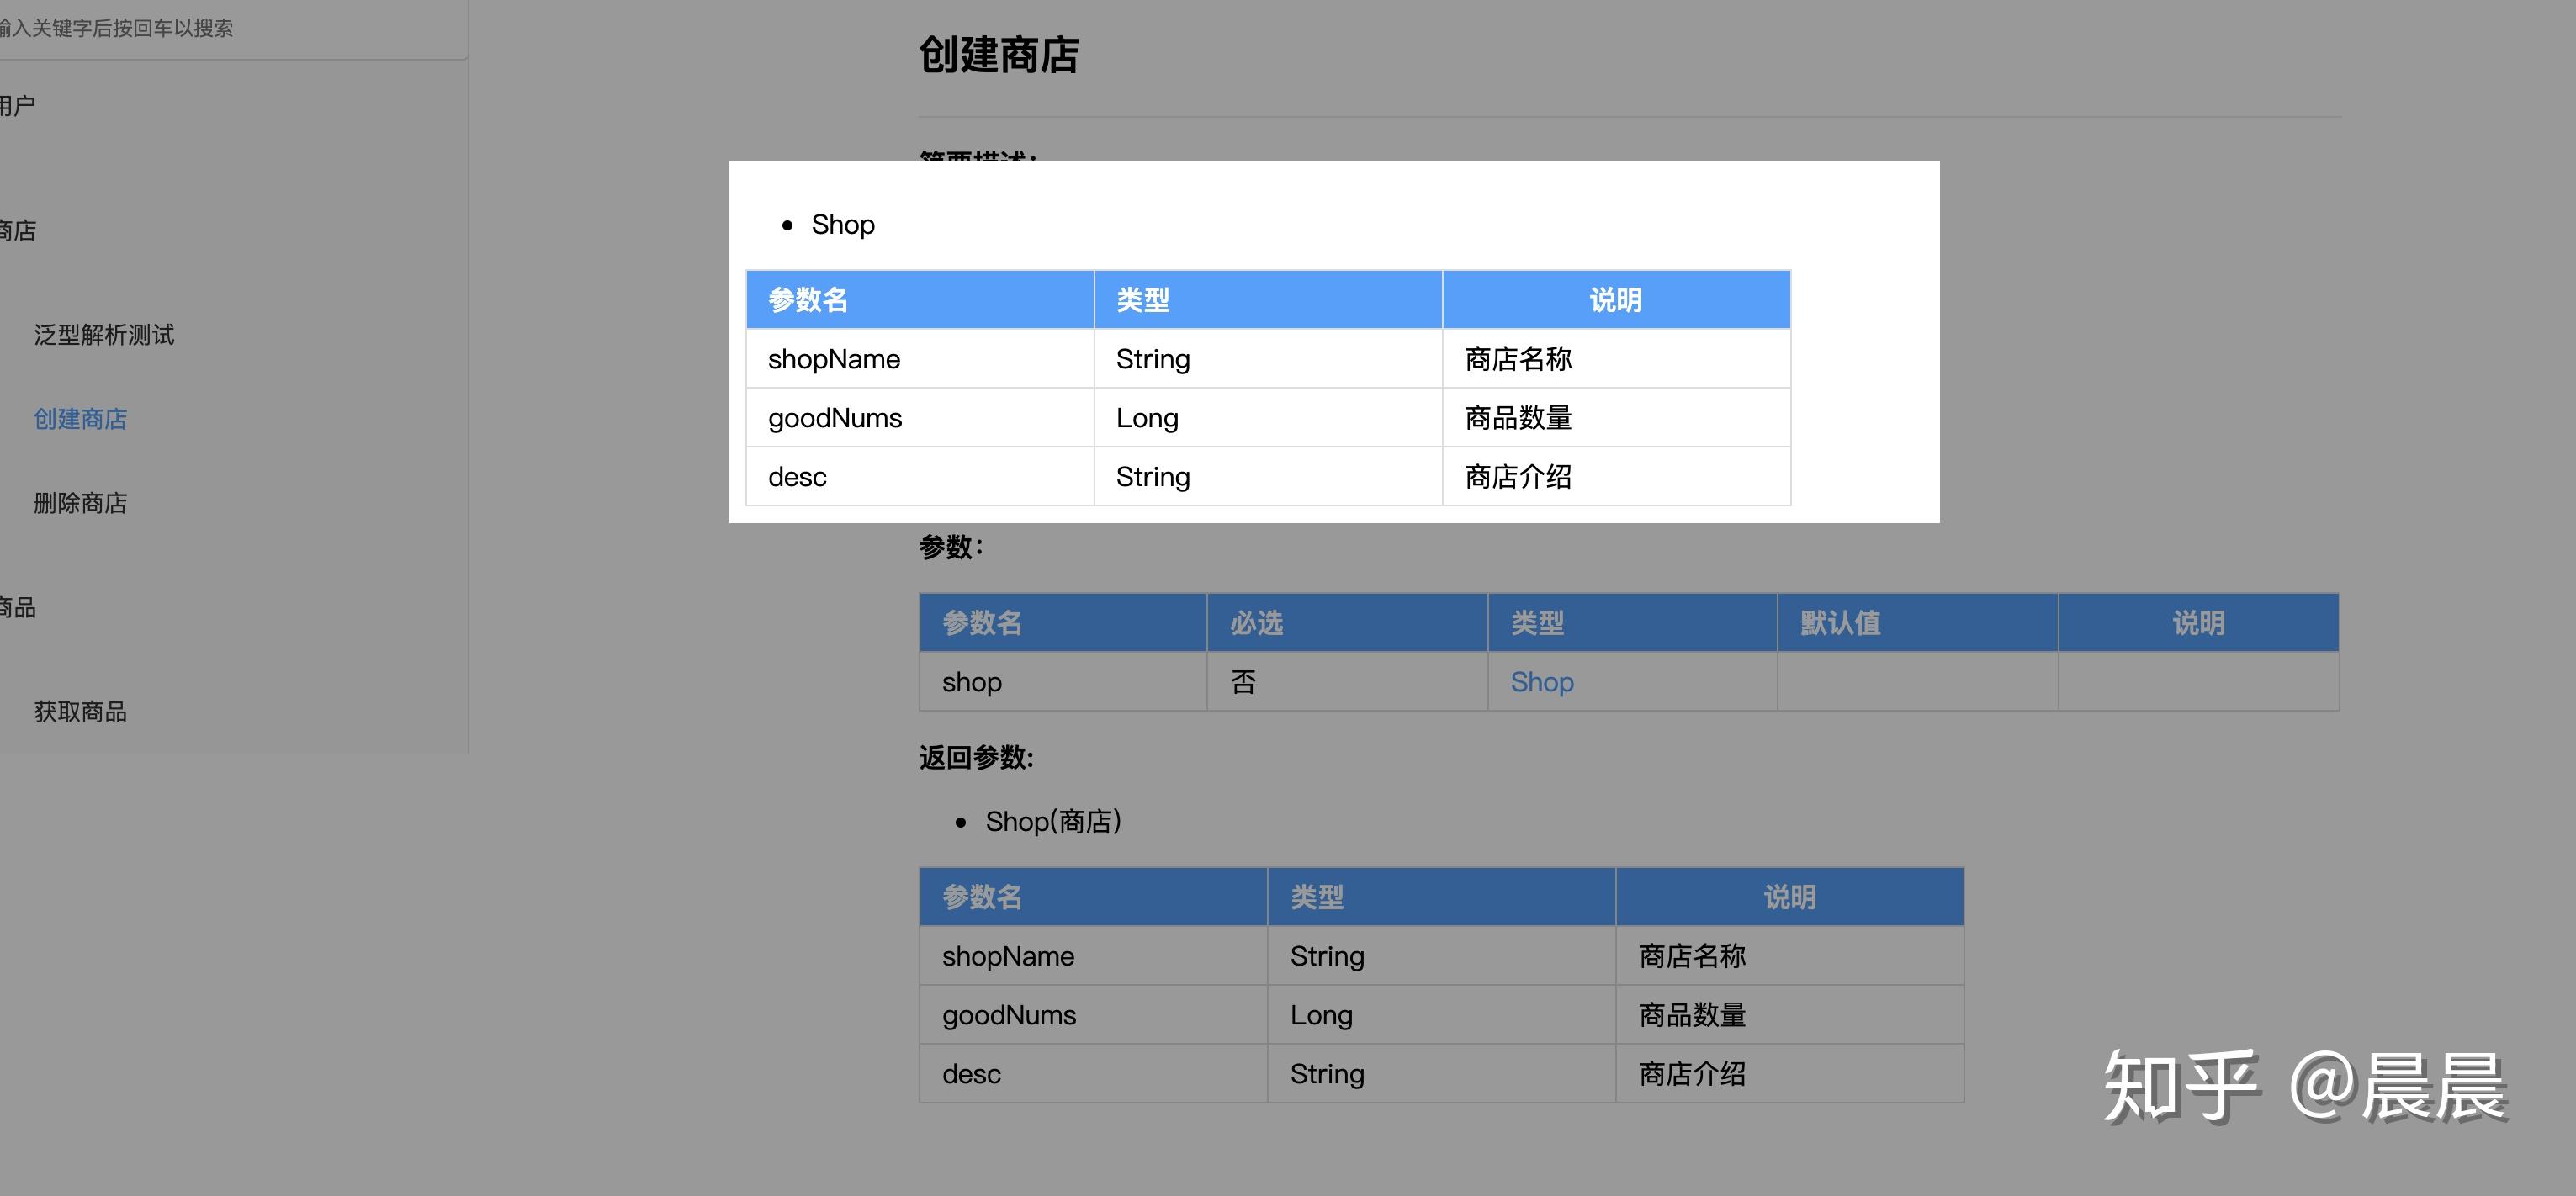Click the Shop(商店) return type bullet

(1053, 822)
